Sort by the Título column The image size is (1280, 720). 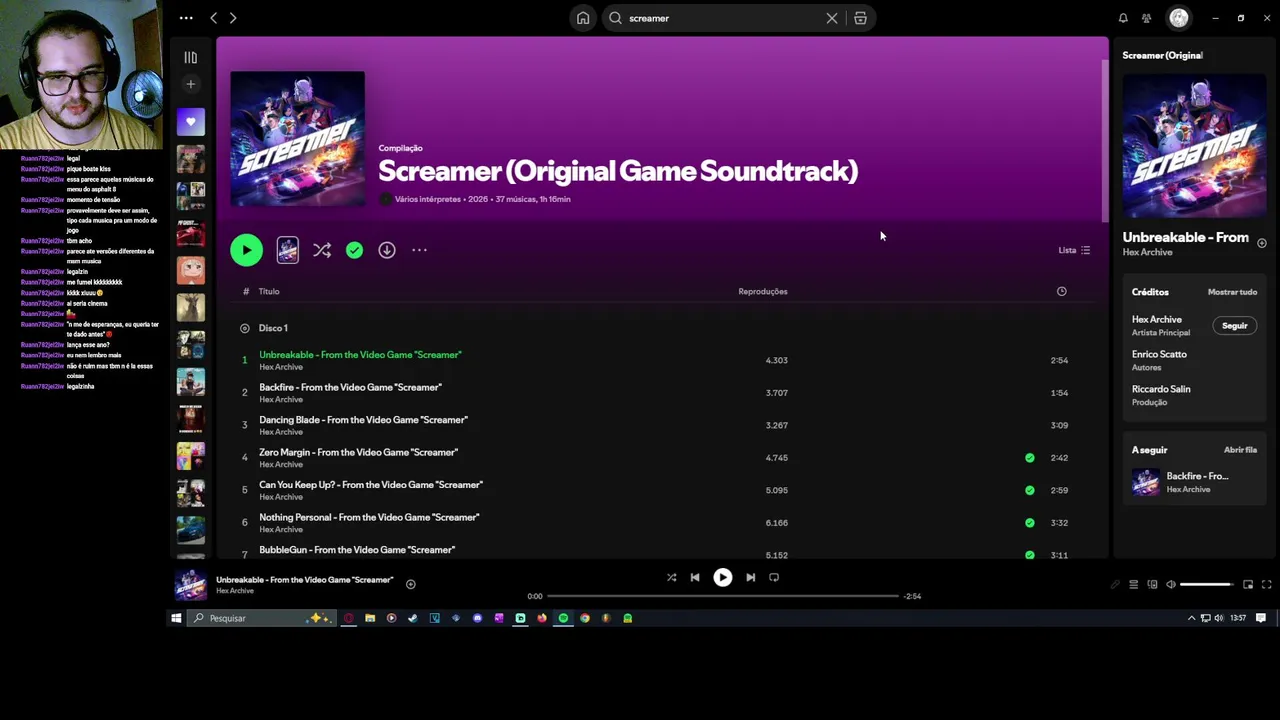tap(269, 291)
